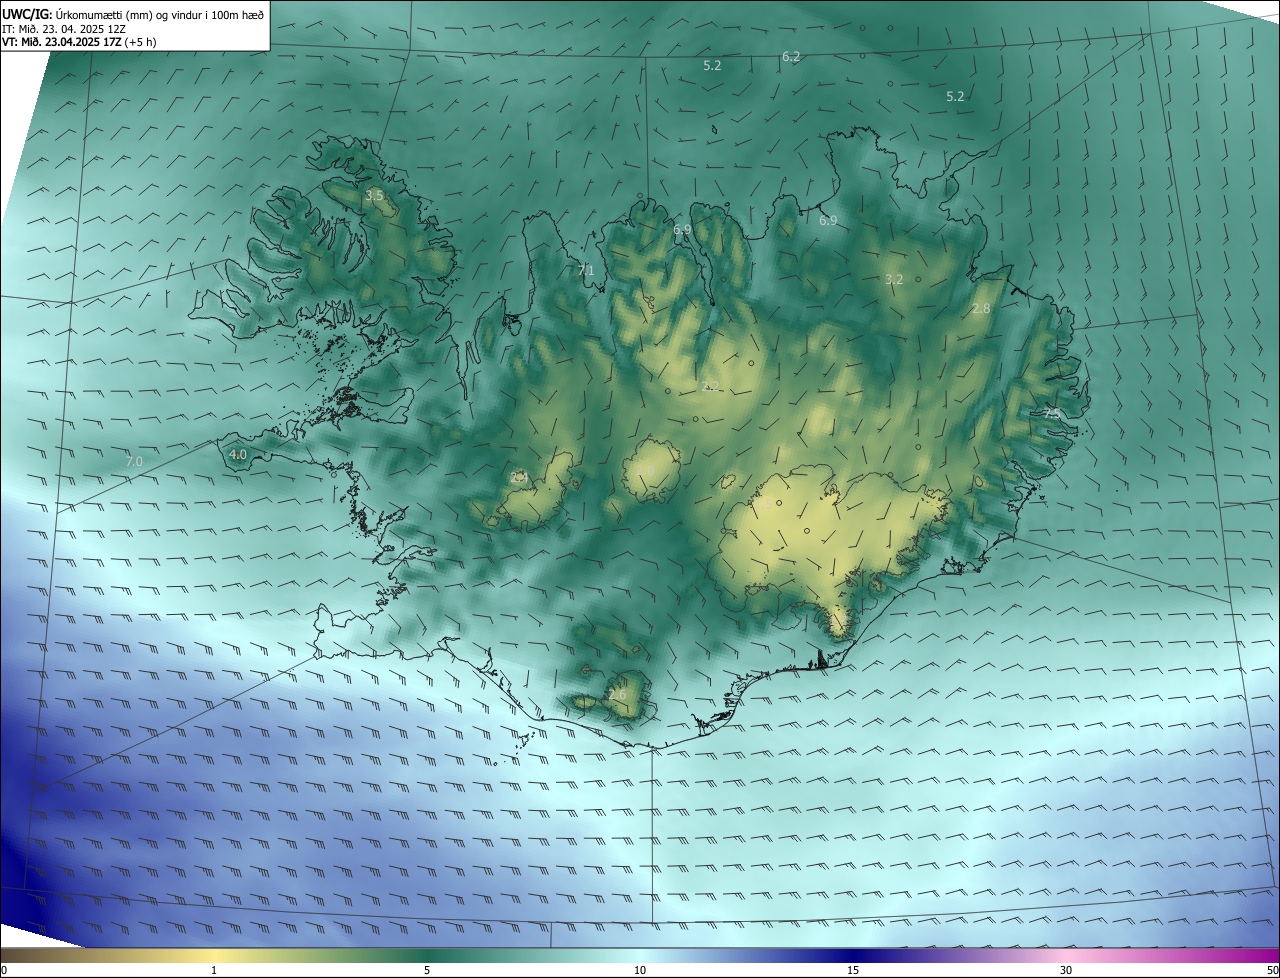Click the 3.5 value in the Westfjords

(x=374, y=196)
